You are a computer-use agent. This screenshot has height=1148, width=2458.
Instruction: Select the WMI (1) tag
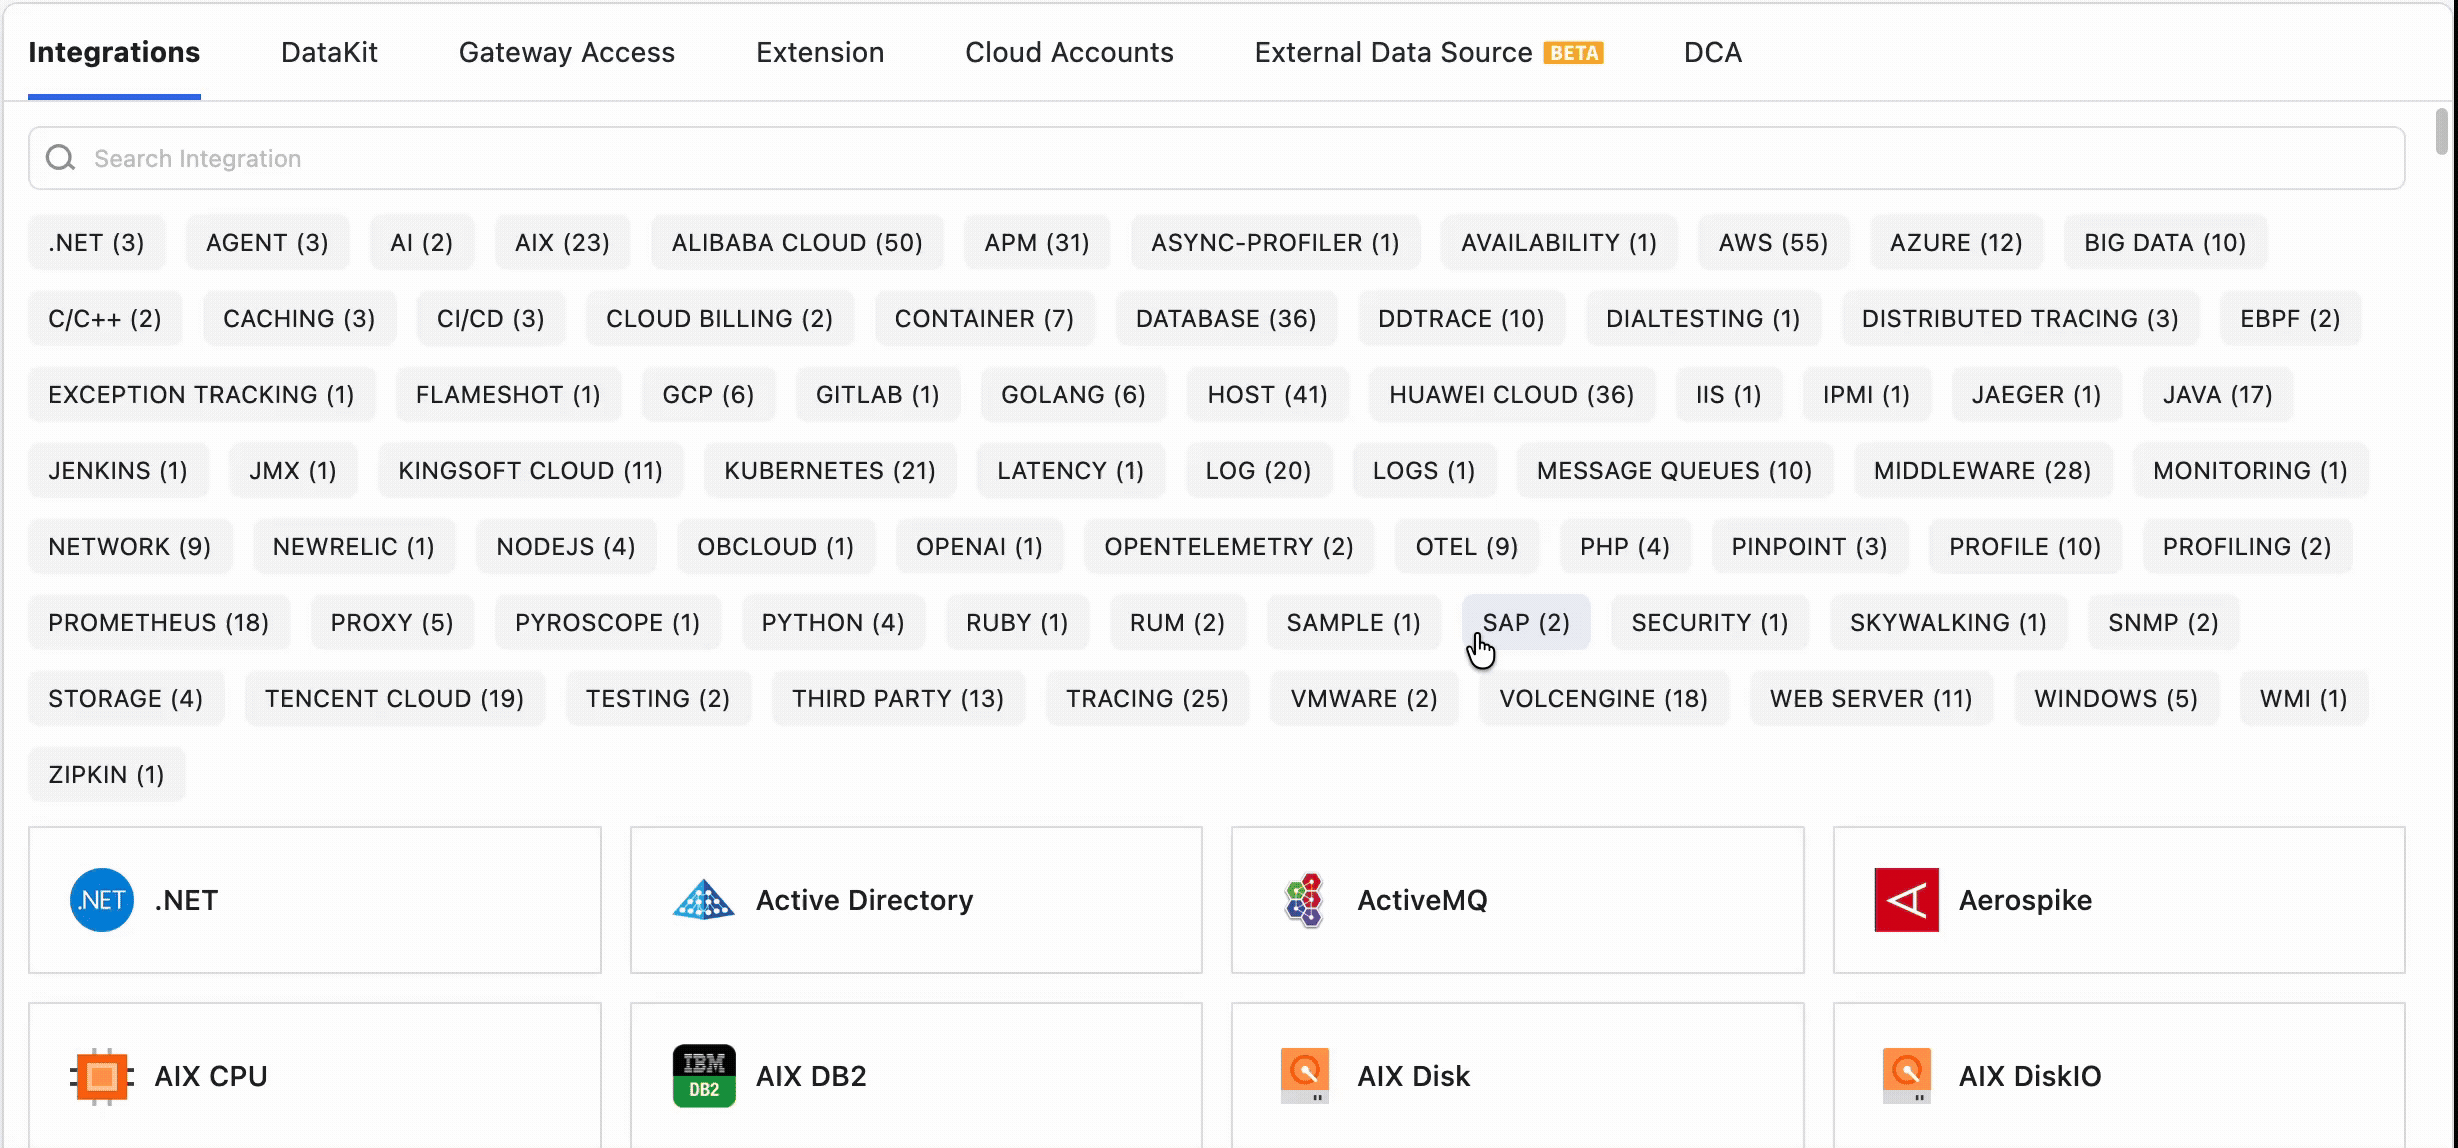[x=2304, y=698]
